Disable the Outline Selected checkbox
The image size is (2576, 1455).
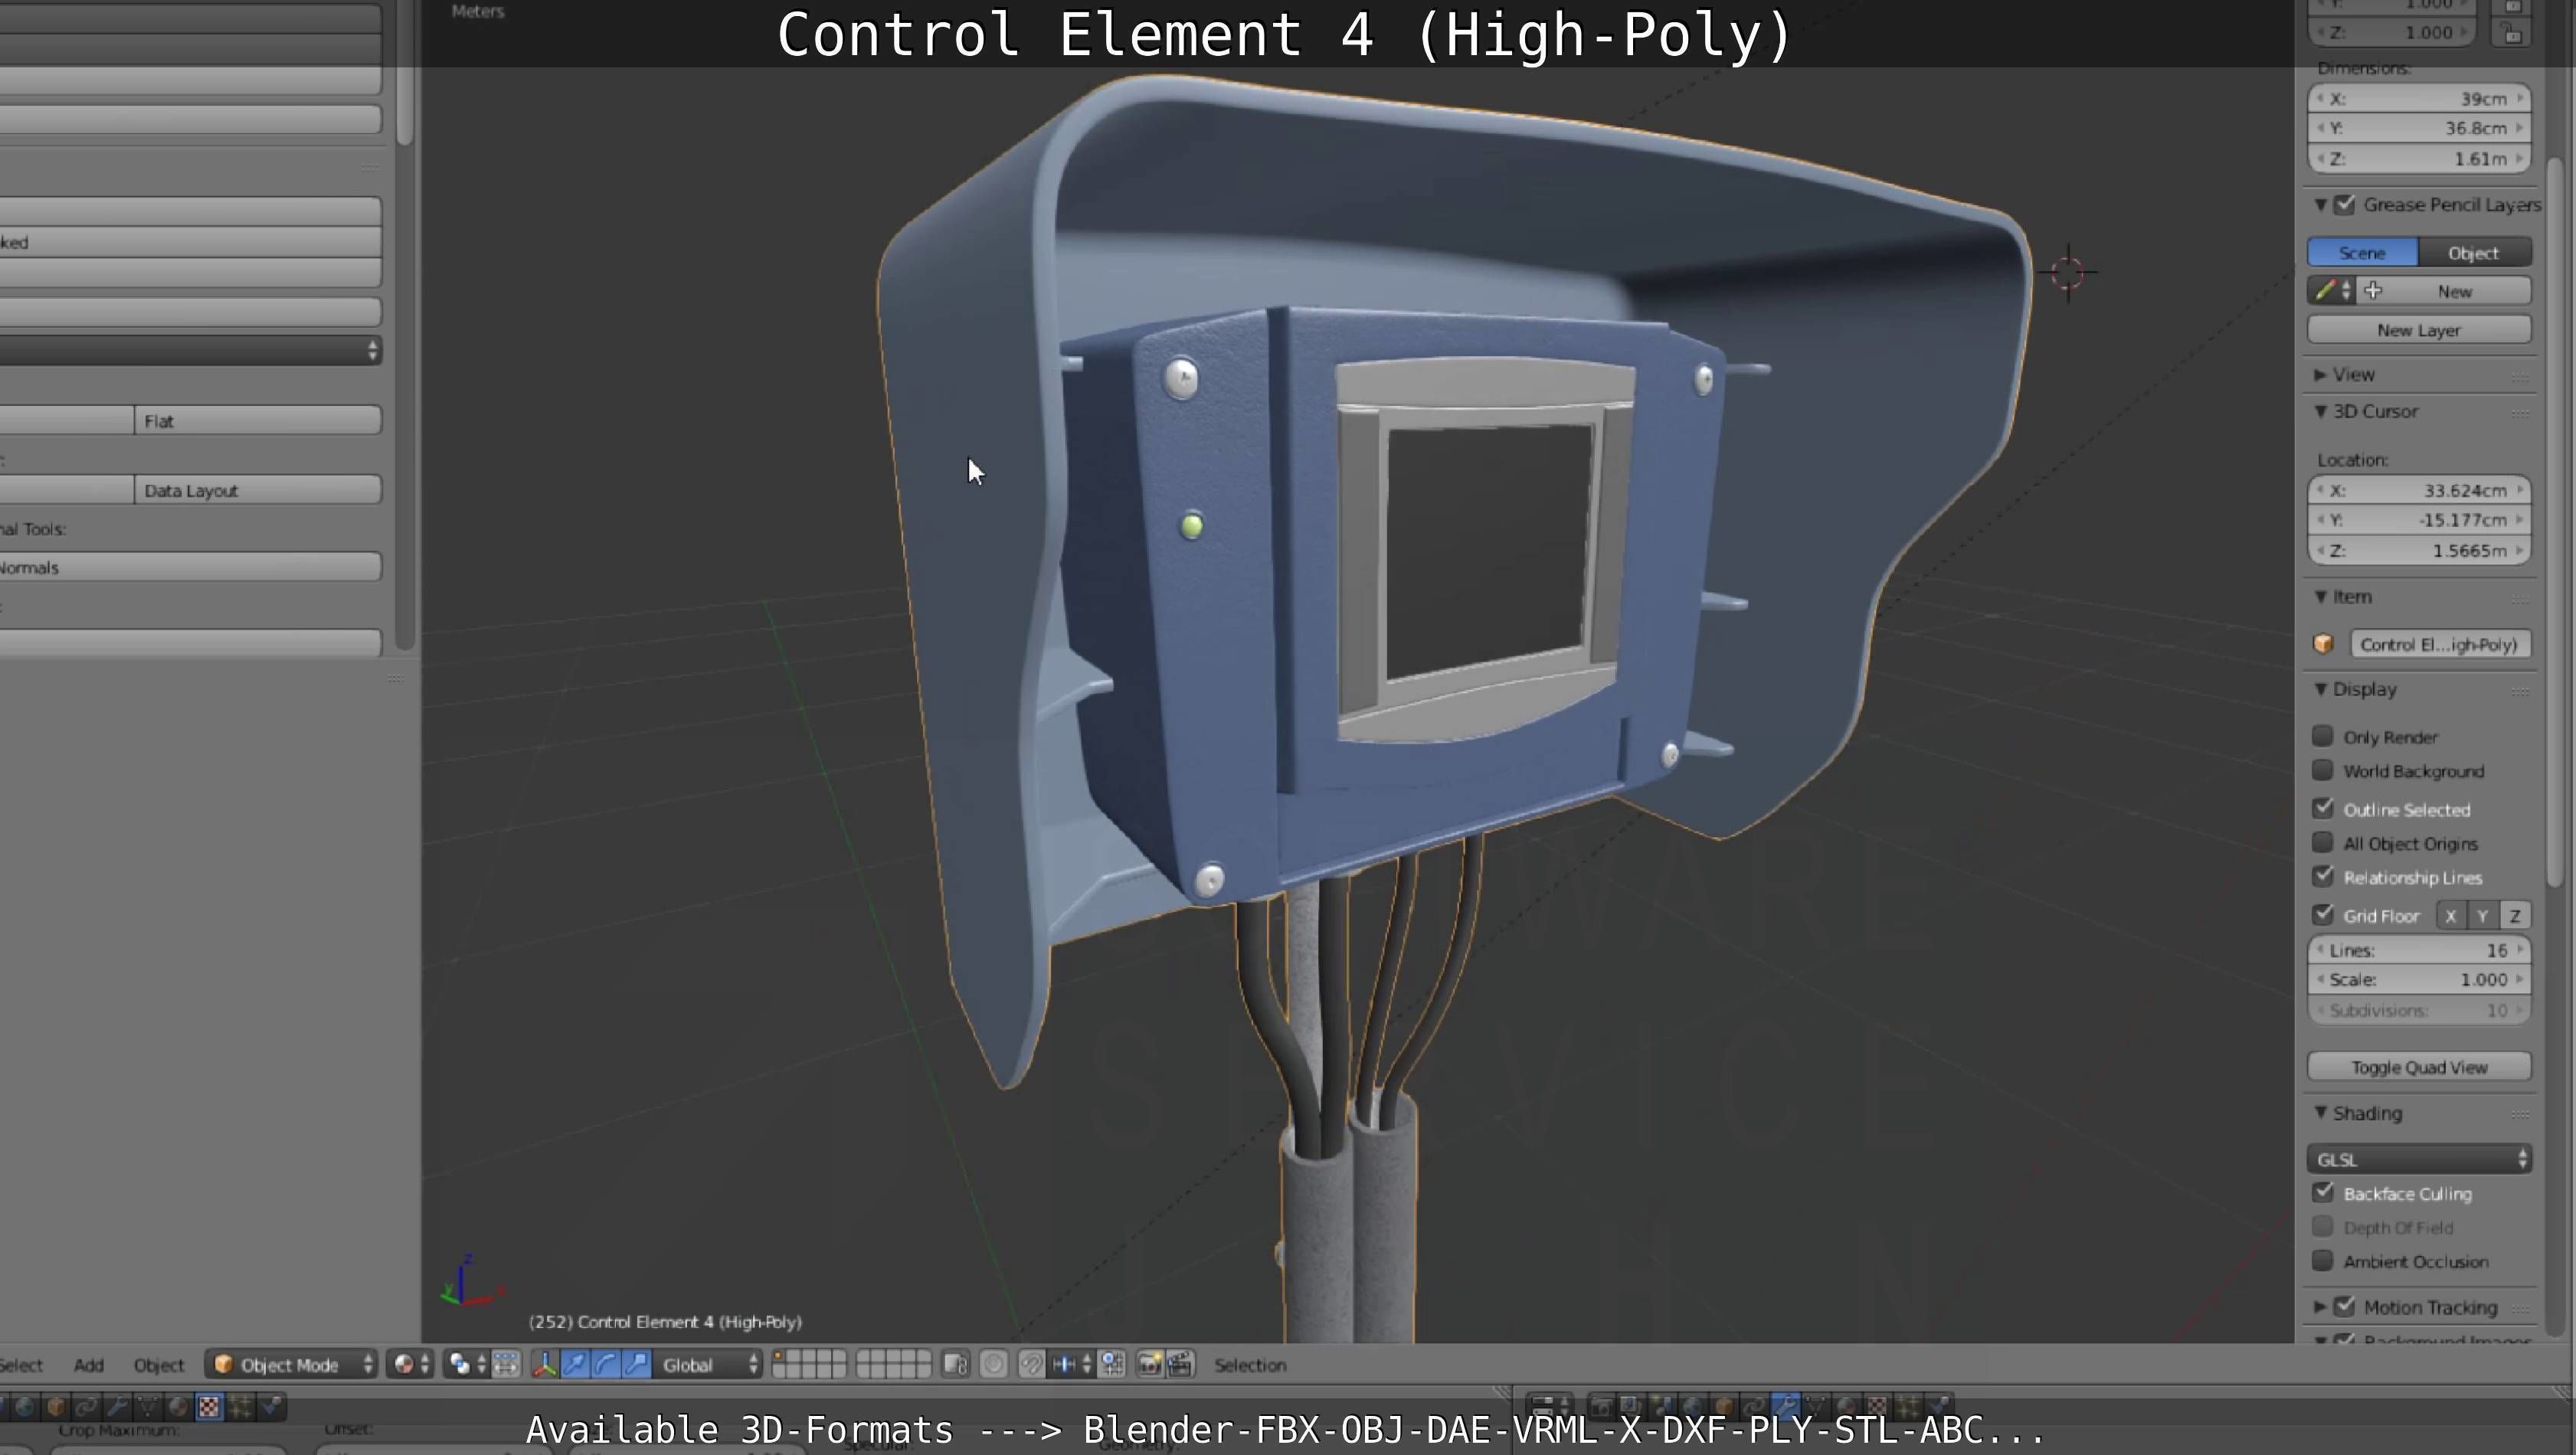point(2323,808)
